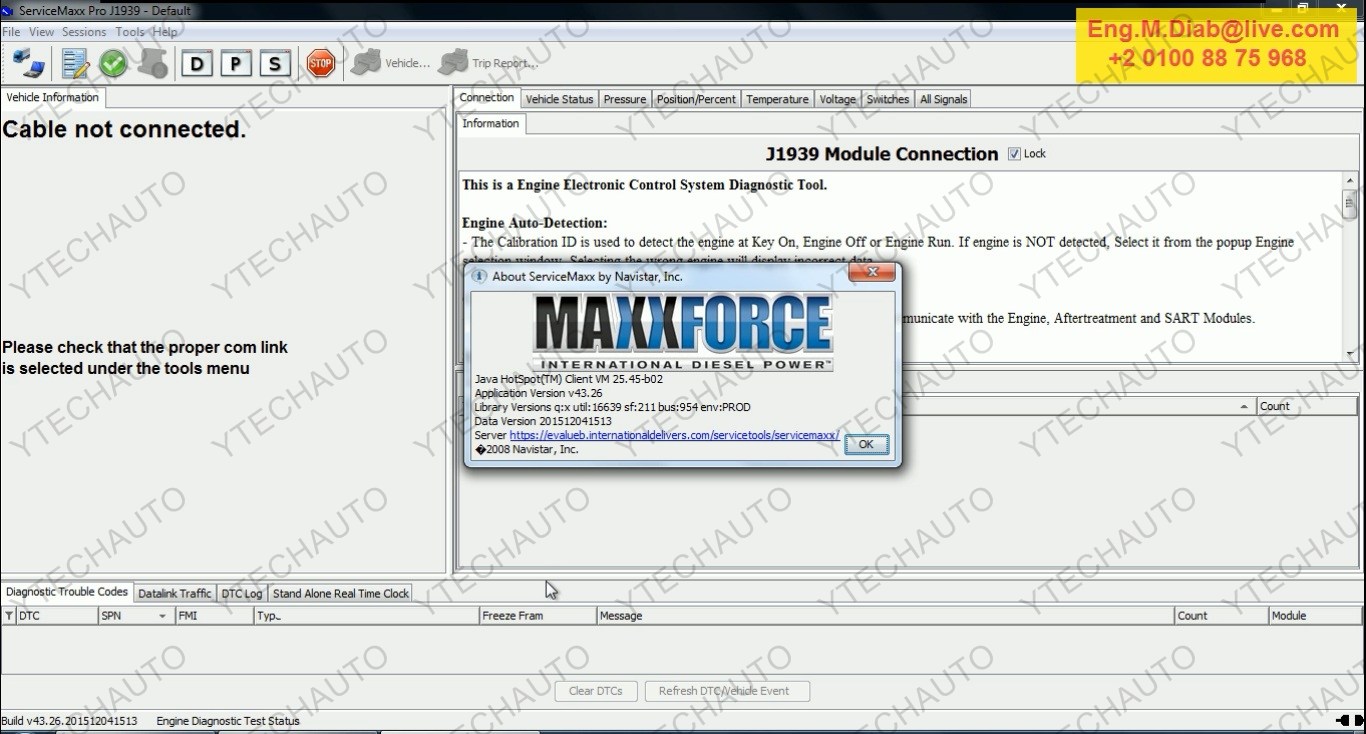Open the SPN column dropdown arrow
Screen dimensions: 1366x734
coord(161,615)
